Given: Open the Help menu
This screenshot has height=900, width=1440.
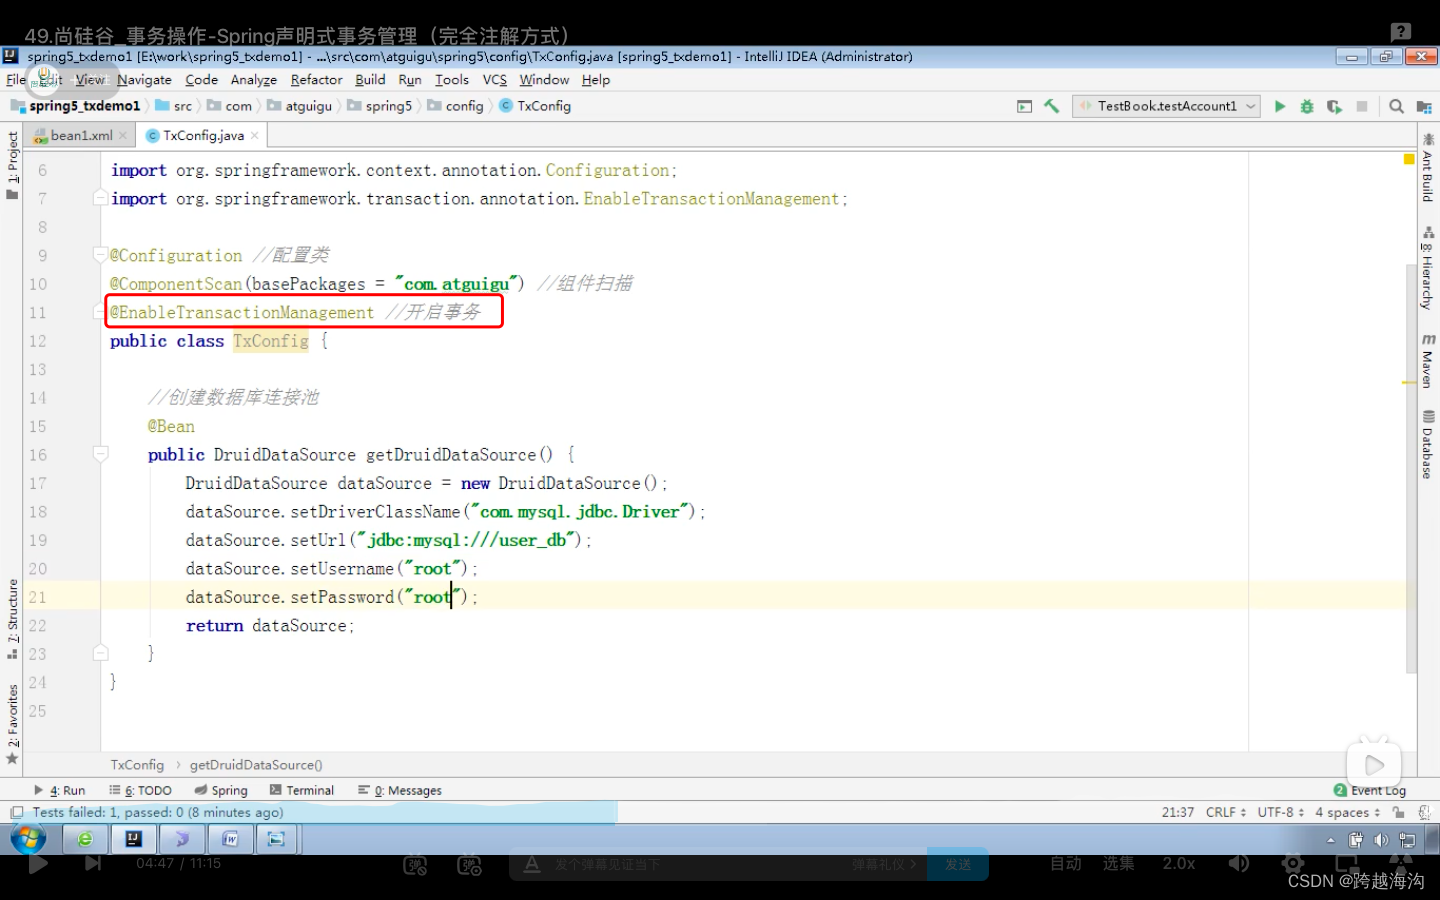Looking at the screenshot, I should pos(596,80).
